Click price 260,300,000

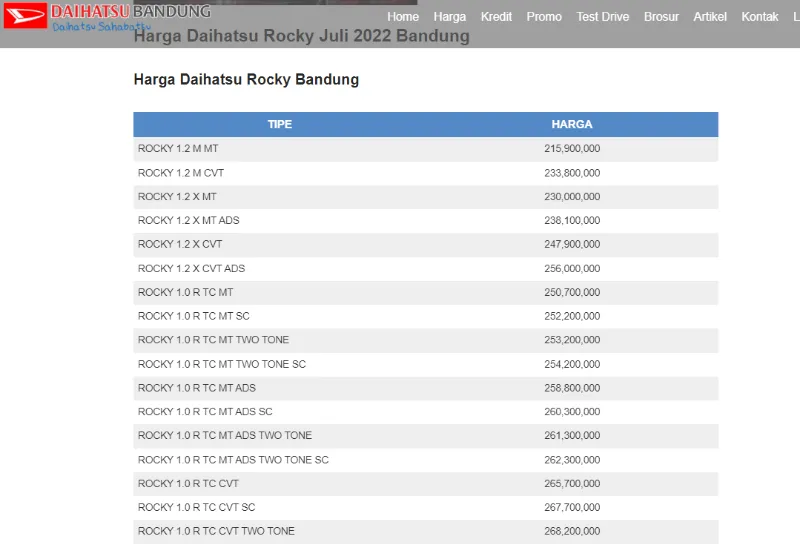(572, 412)
